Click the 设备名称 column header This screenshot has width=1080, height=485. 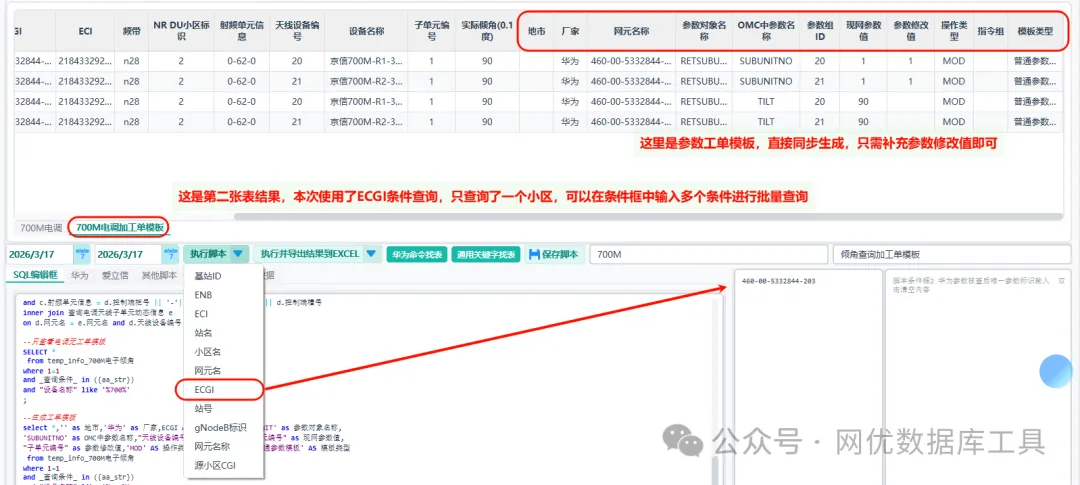coord(366,31)
